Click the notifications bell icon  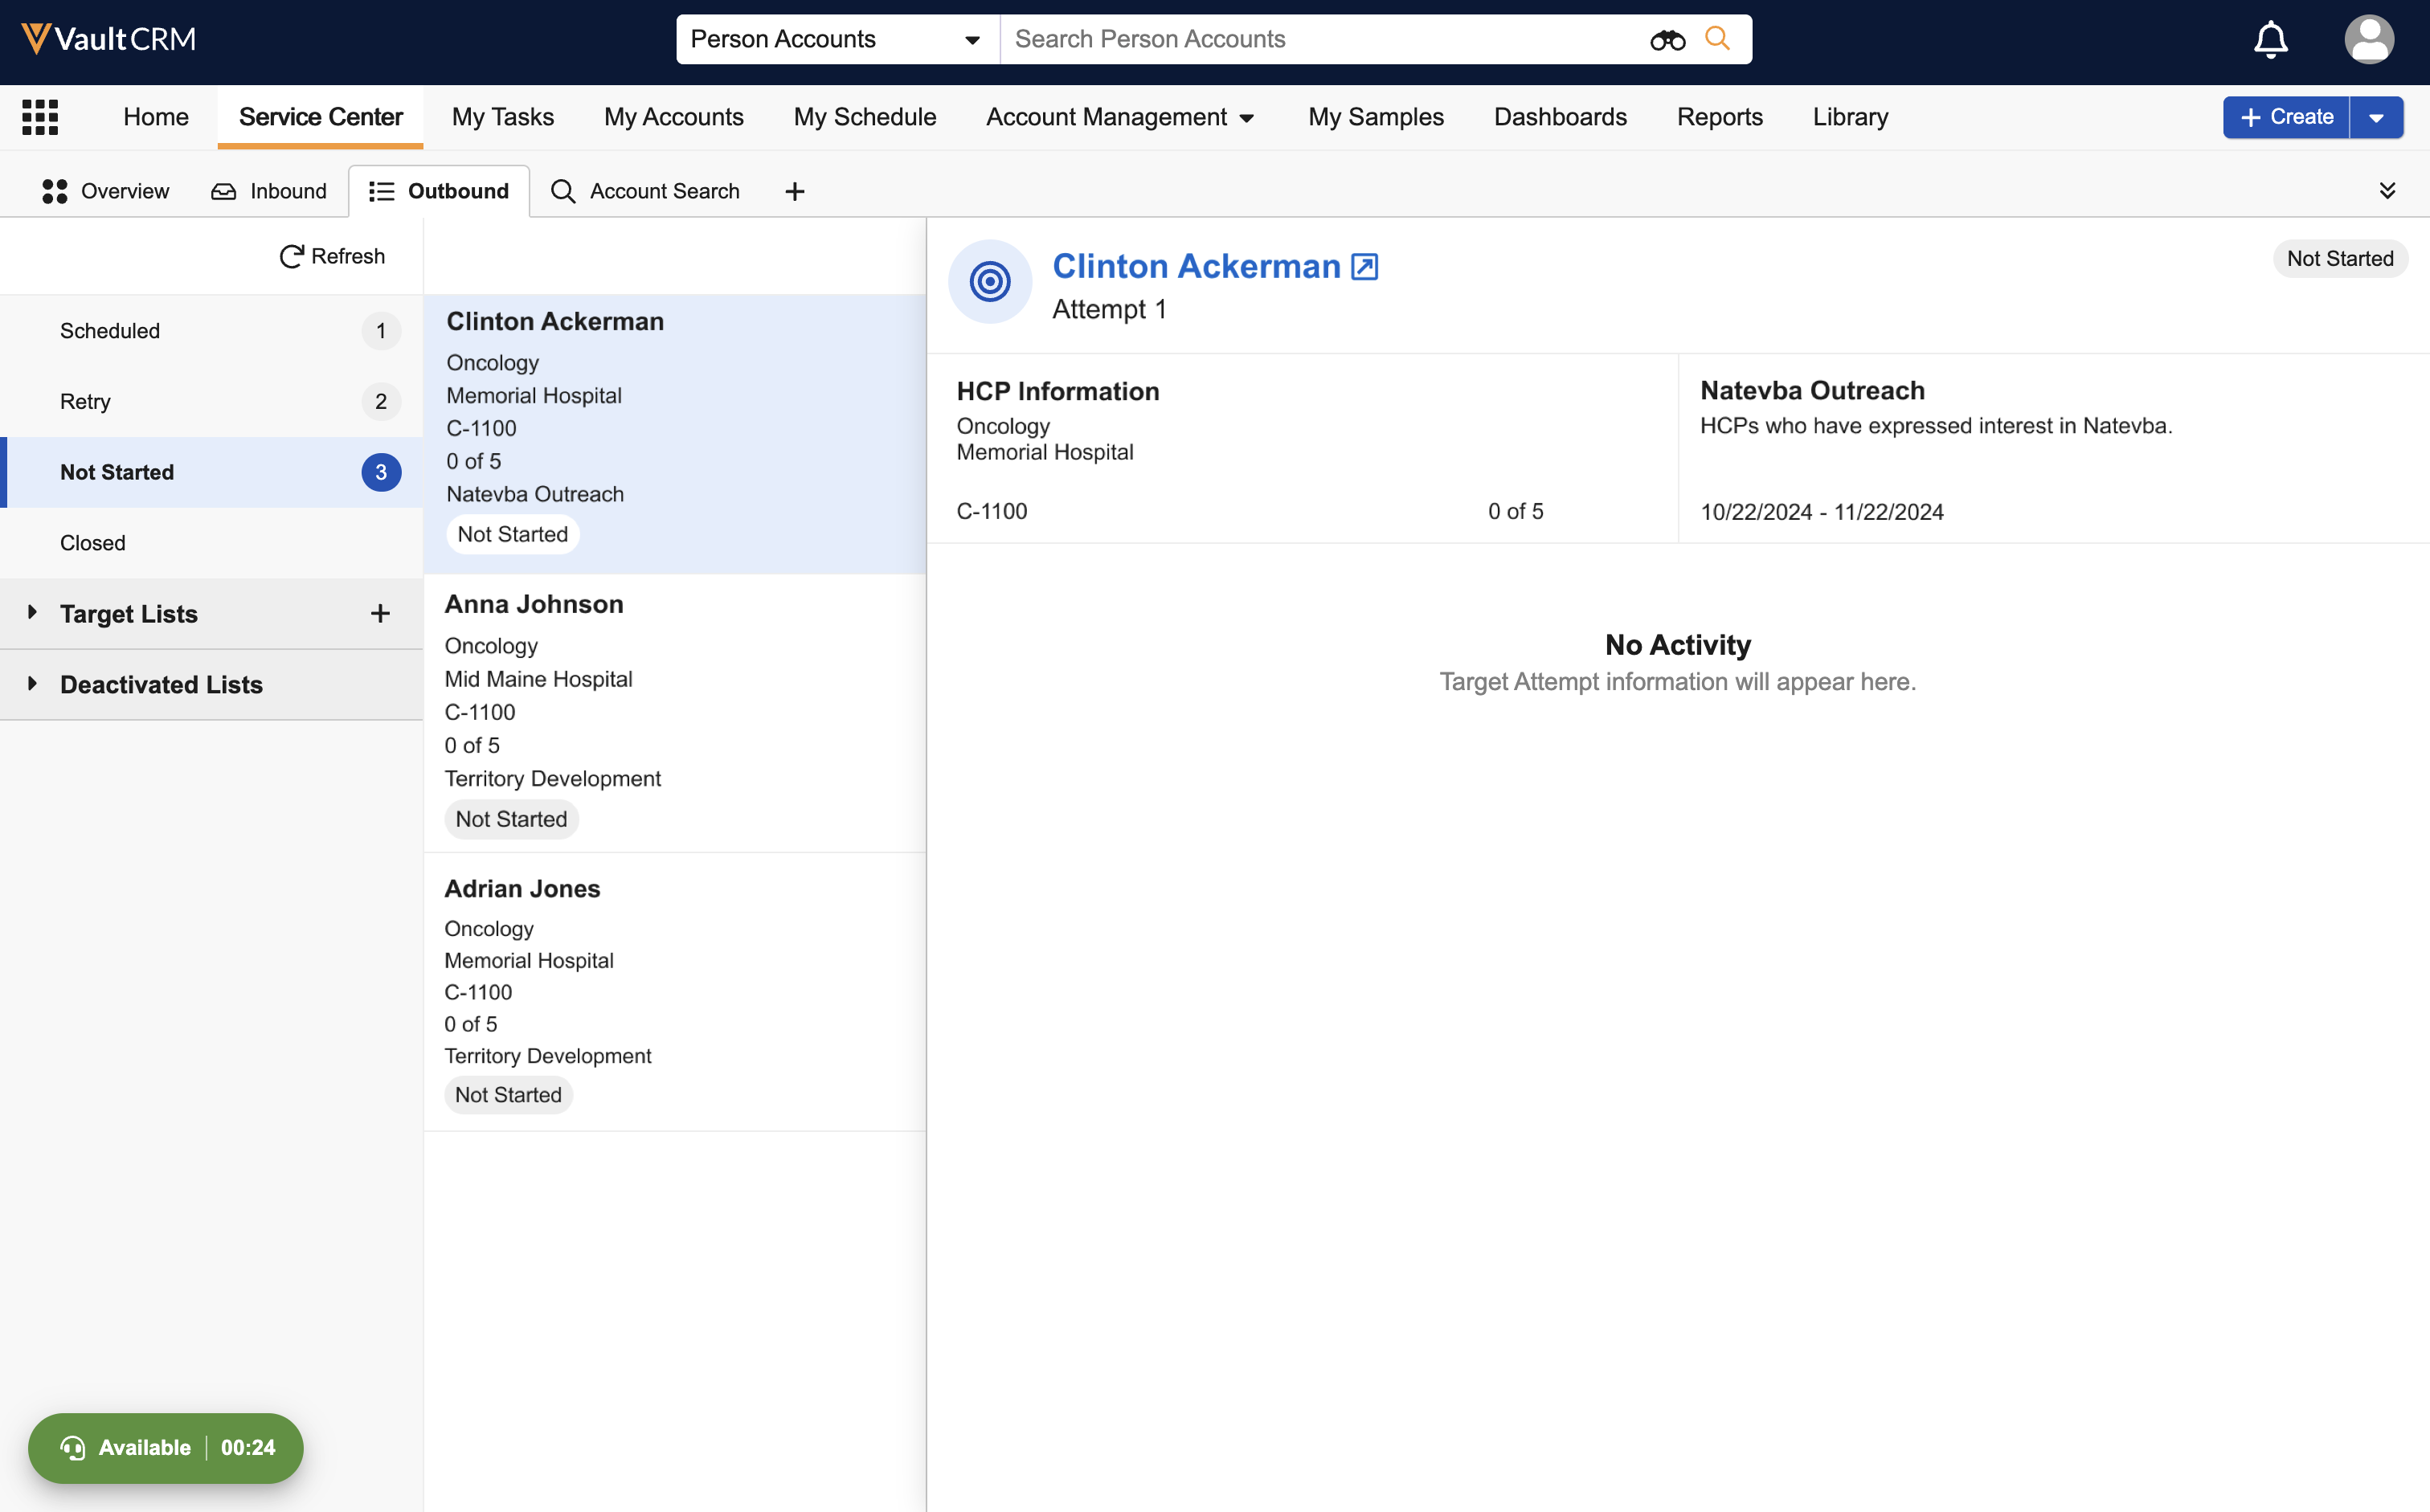click(x=2270, y=40)
